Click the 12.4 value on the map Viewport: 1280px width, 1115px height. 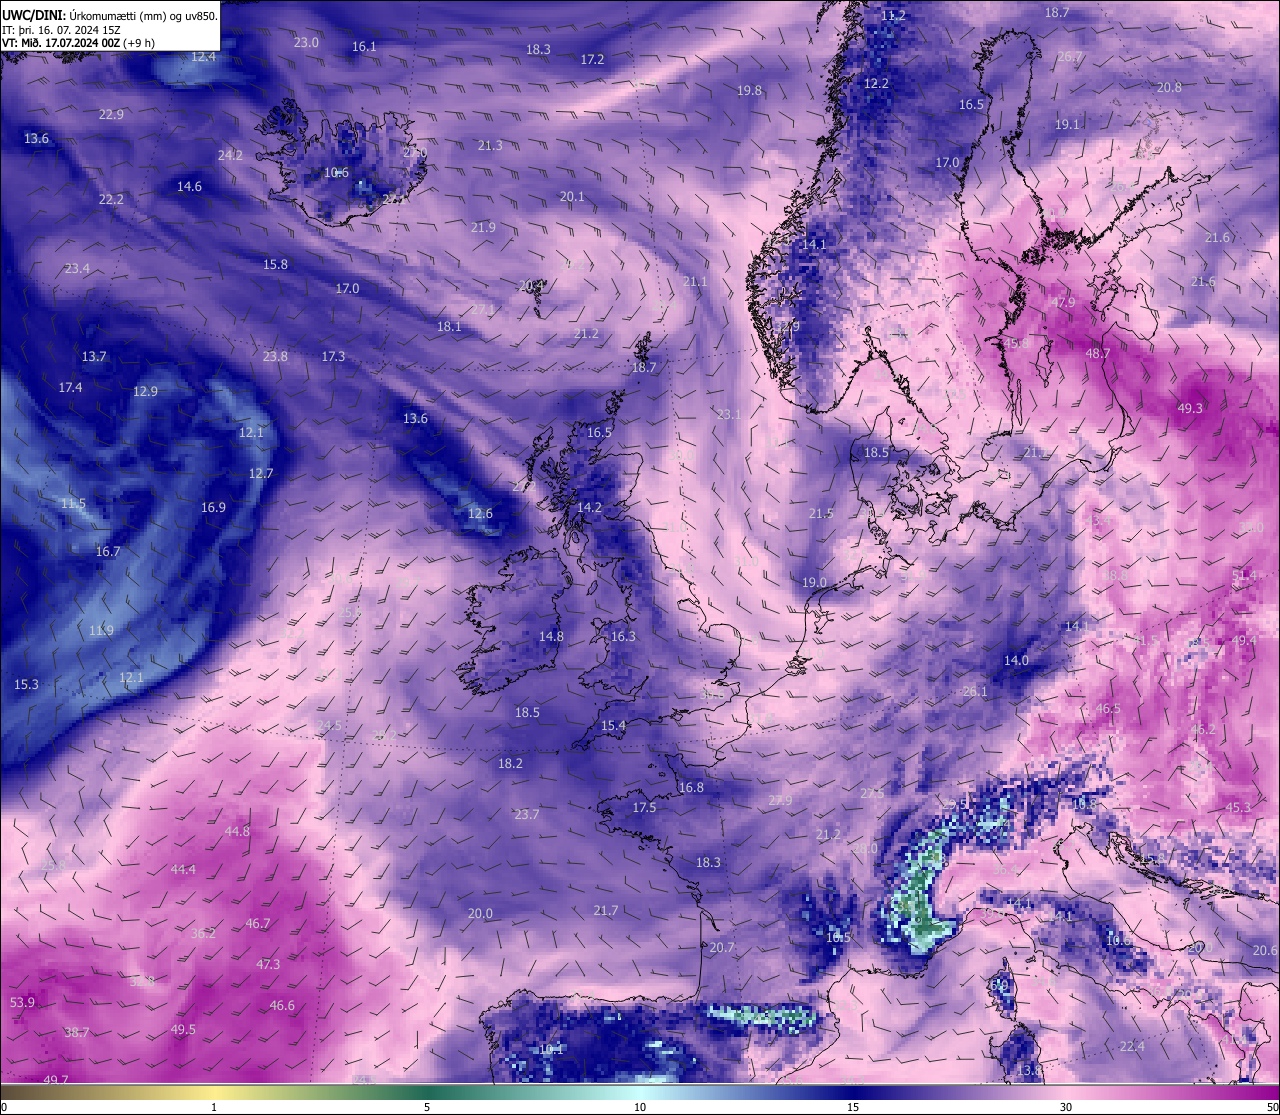(203, 56)
